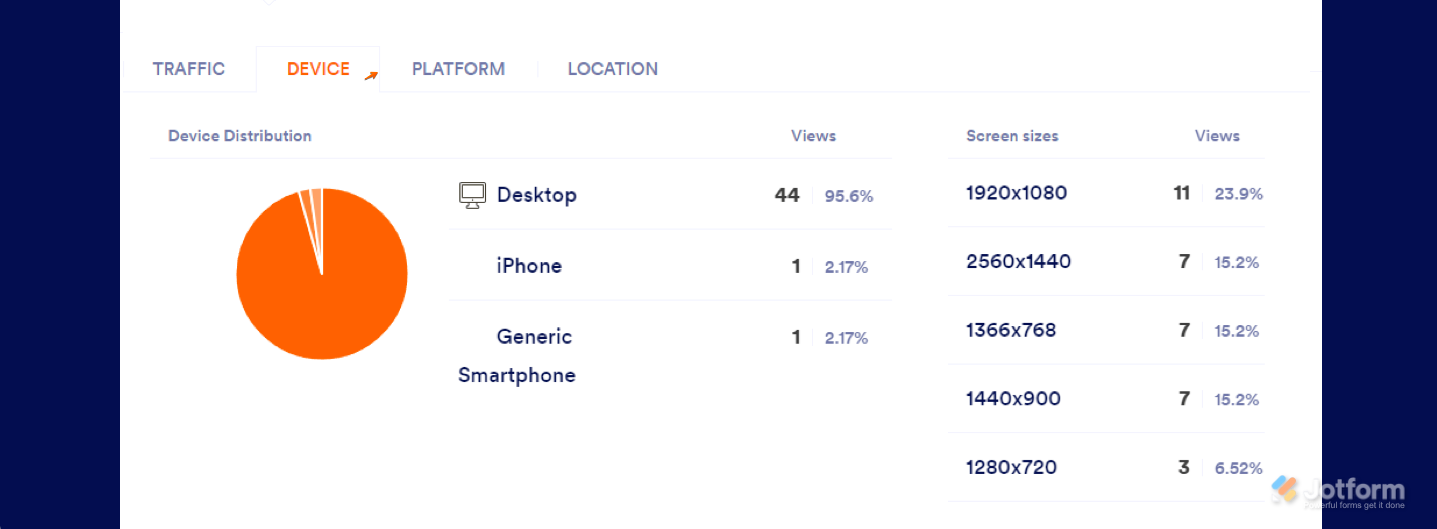
Task: Open the PLATFORM tab
Action: coord(458,69)
